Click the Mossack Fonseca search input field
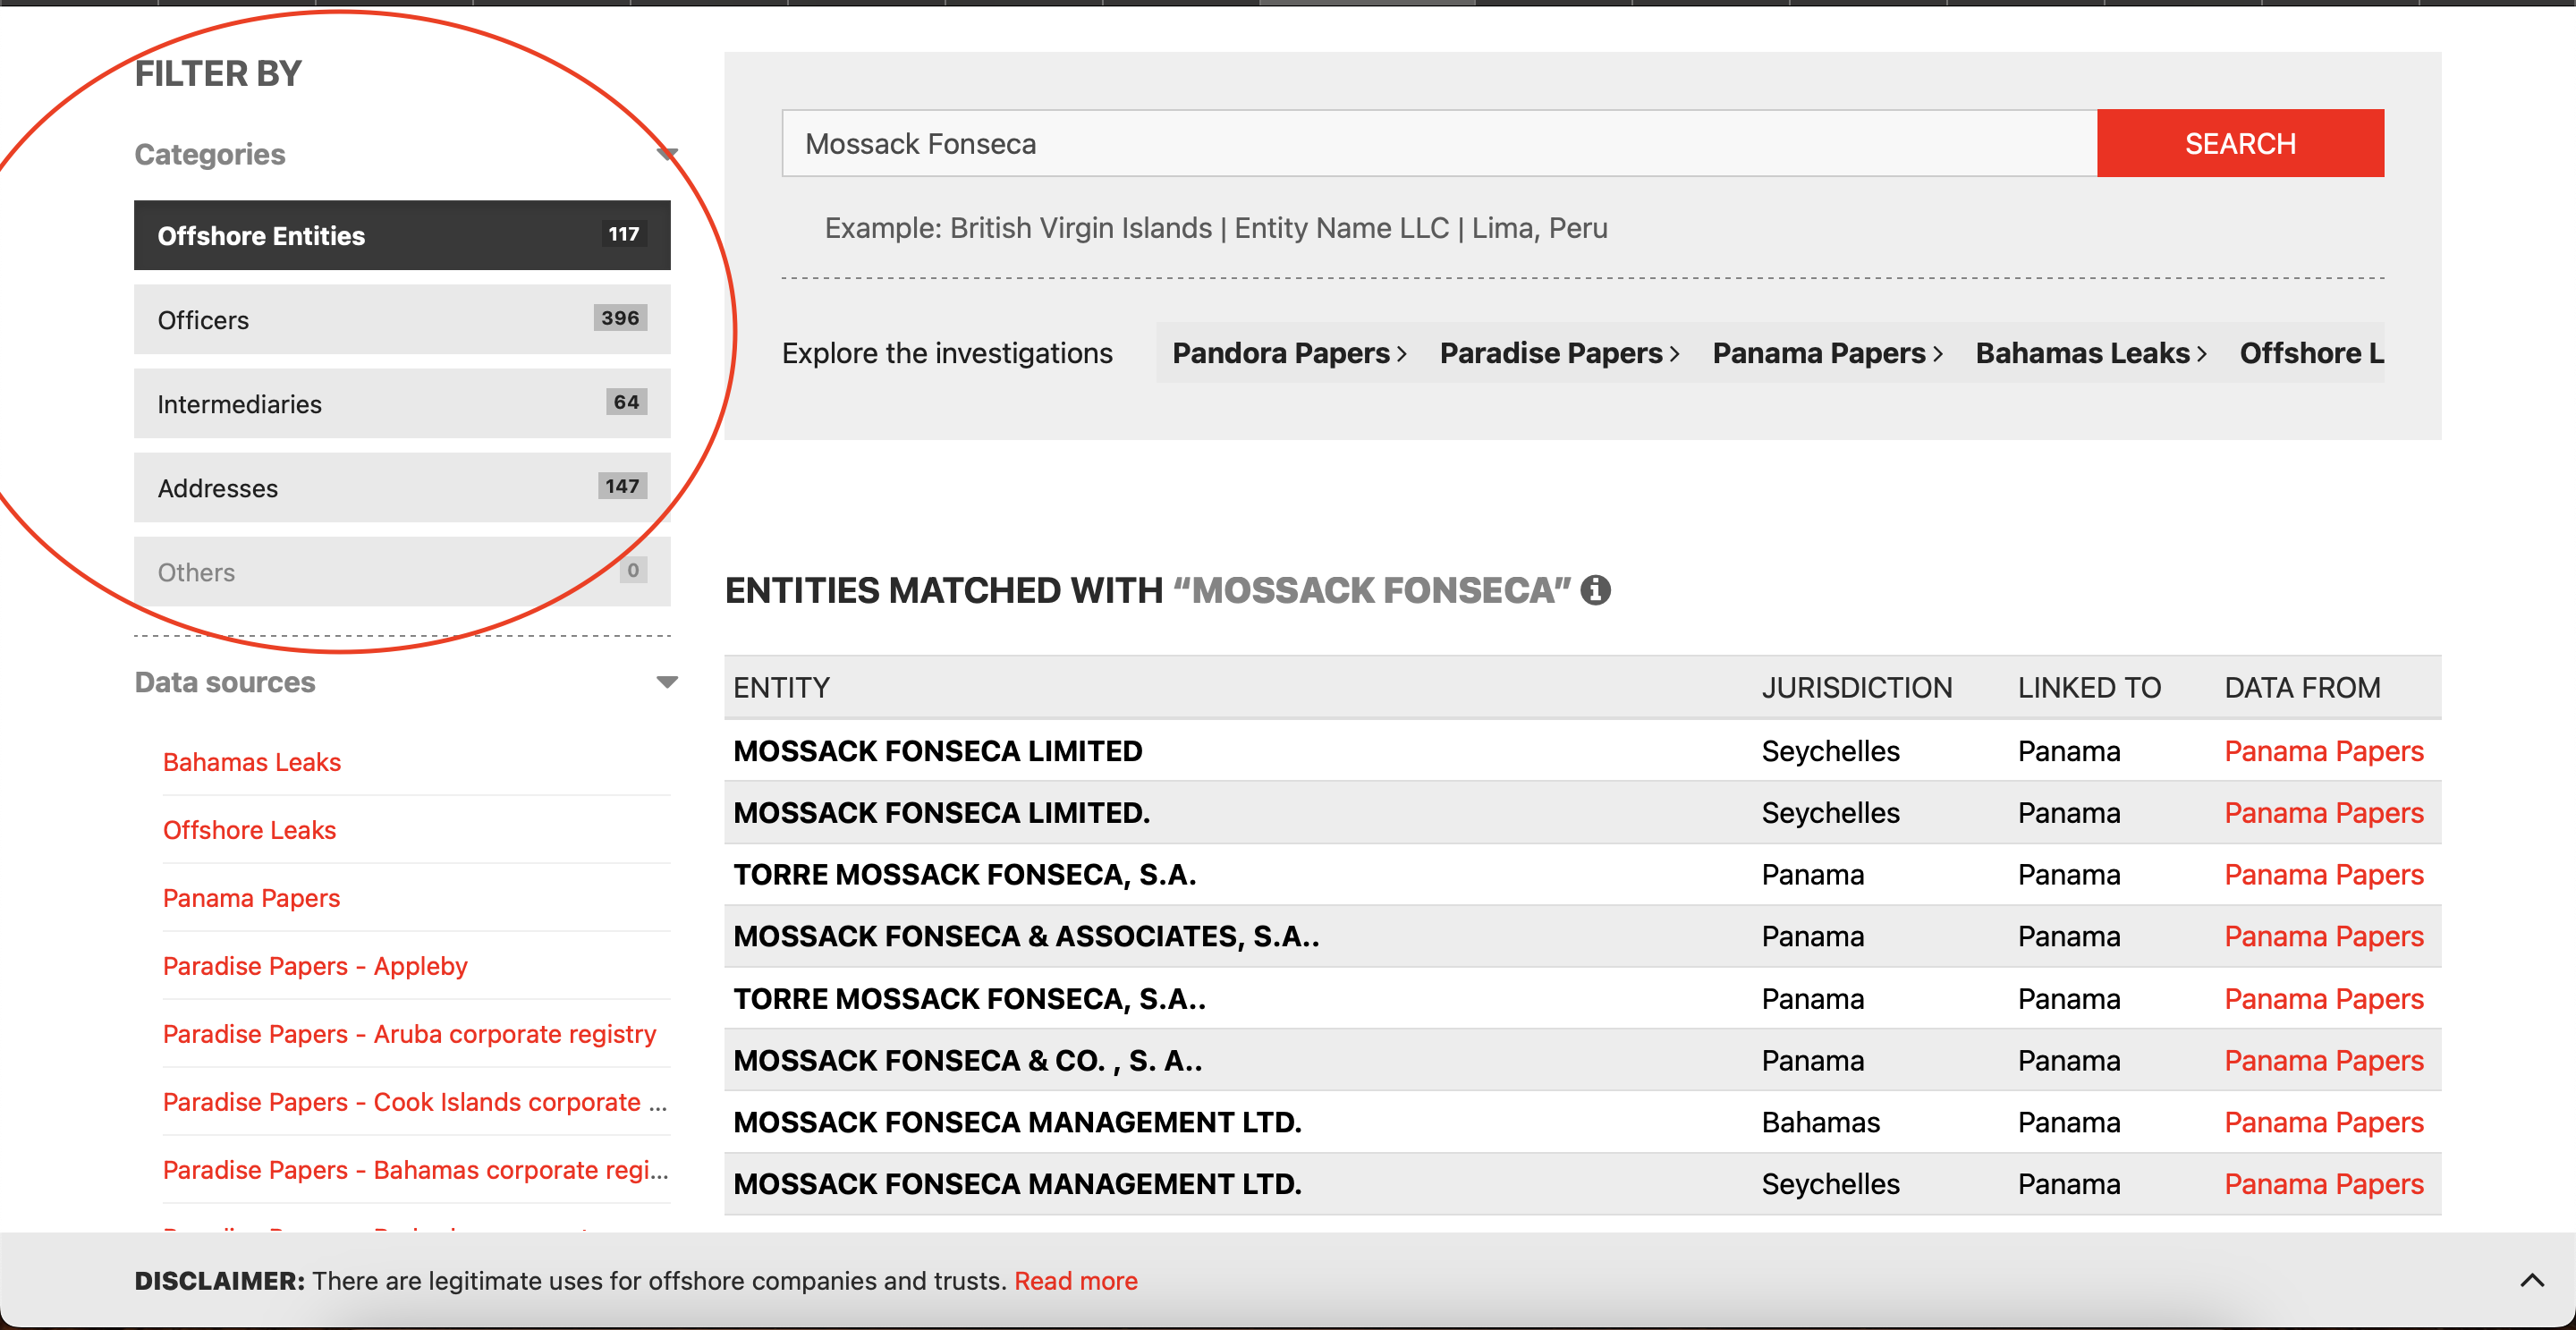Image resolution: width=2576 pixels, height=1330 pixels. tap(1438, 143)
